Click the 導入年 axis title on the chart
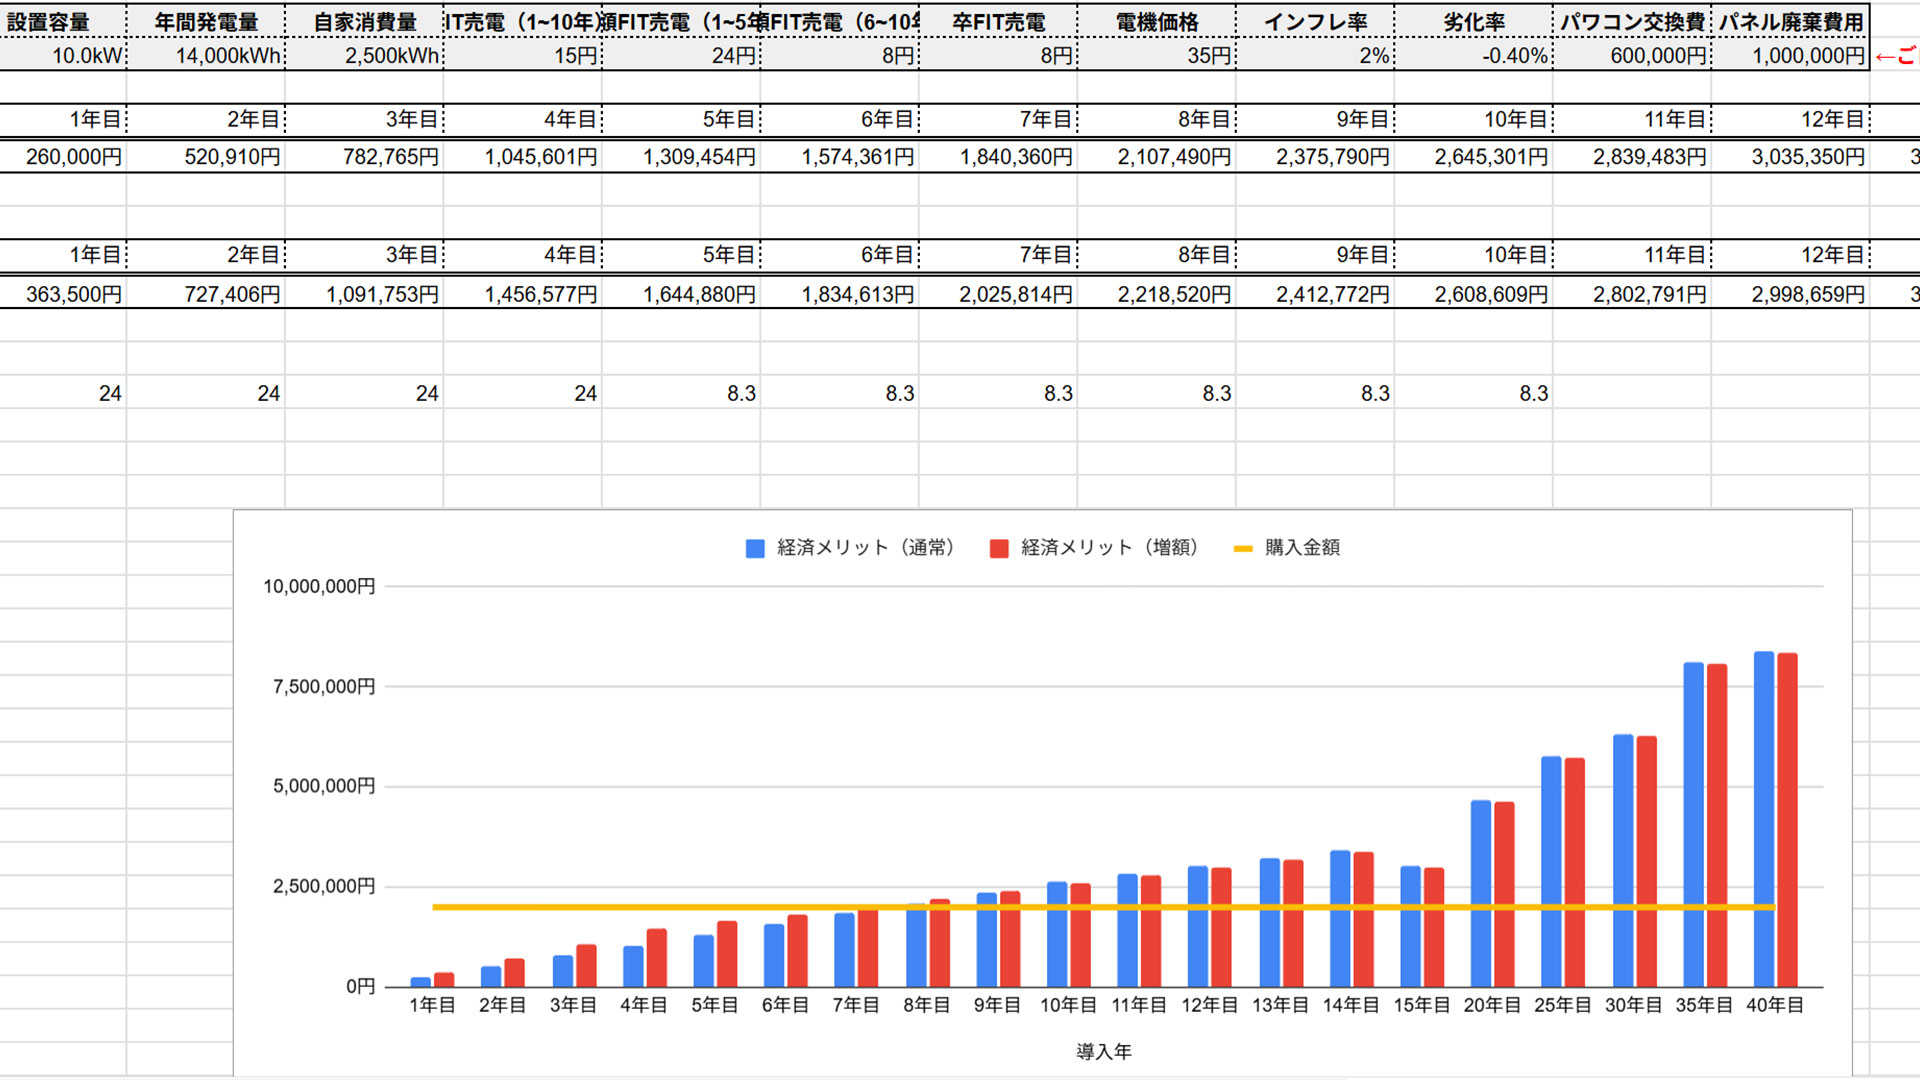The height and width of the screenshot is (1080, 1920). pos(1105,1051)
